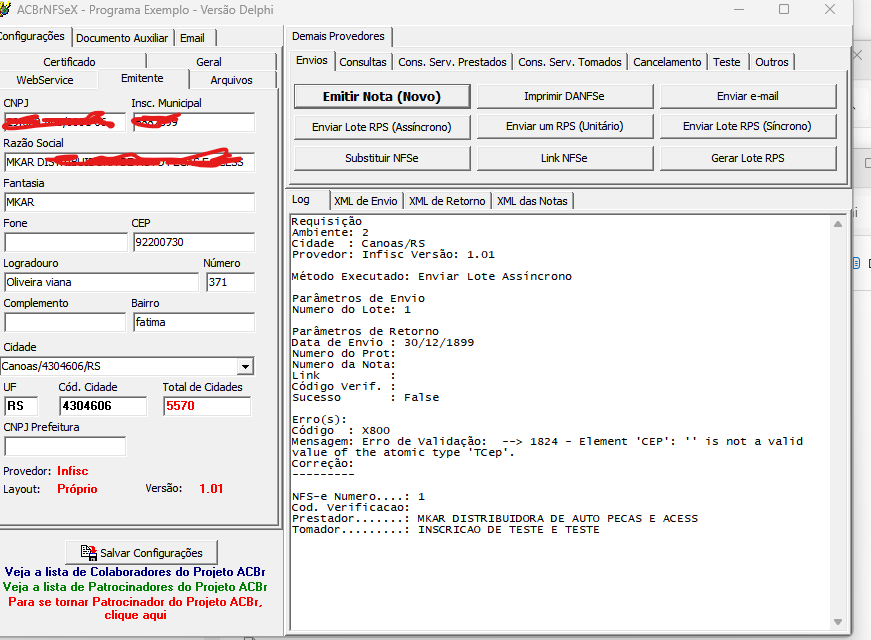This screenshot has width=871, height=640.
Task: Click the Total de Cidades field 5570
Action: click(207, 406)
